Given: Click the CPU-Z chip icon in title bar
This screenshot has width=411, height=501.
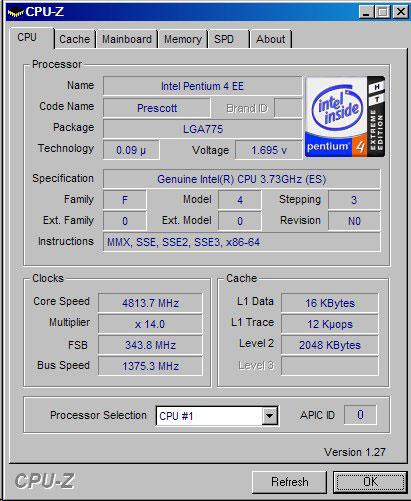Looking at the screenshot, I should point(15,12).
